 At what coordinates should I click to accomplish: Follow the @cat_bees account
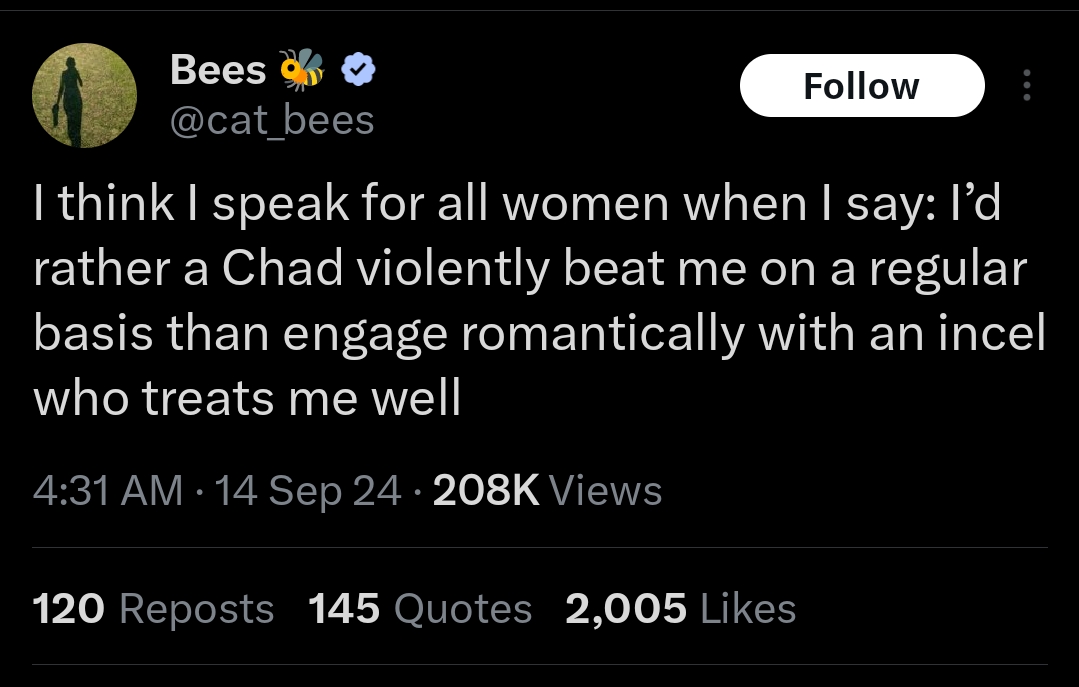pos(862,85)
